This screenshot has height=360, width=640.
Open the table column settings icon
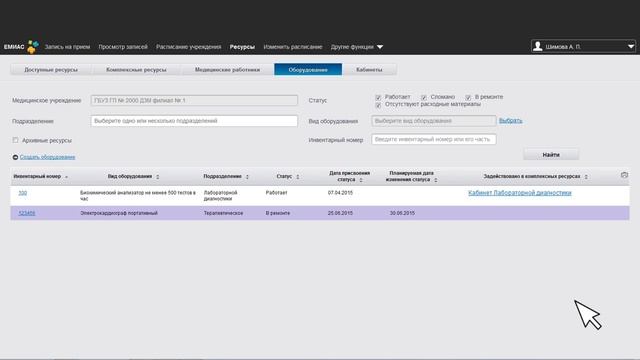coord(624,175)
